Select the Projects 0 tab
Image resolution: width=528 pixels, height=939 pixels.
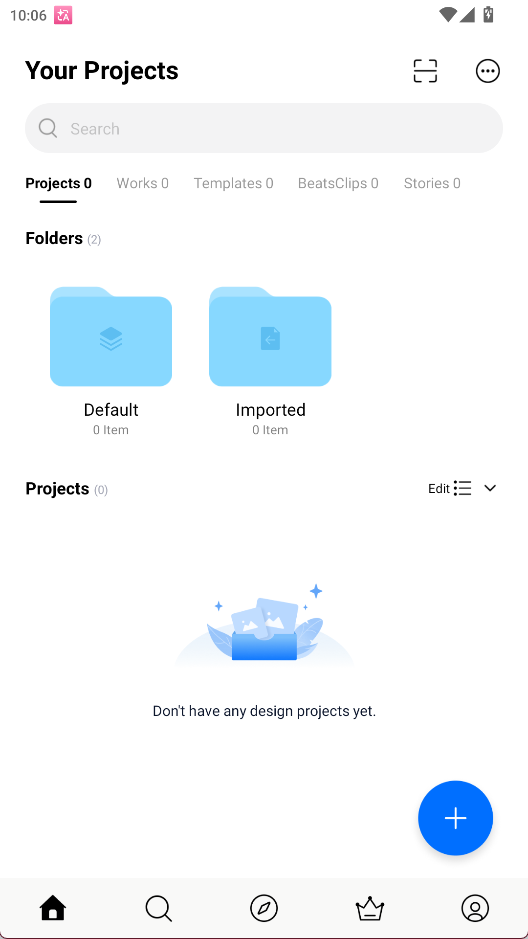tap(59, 183)
